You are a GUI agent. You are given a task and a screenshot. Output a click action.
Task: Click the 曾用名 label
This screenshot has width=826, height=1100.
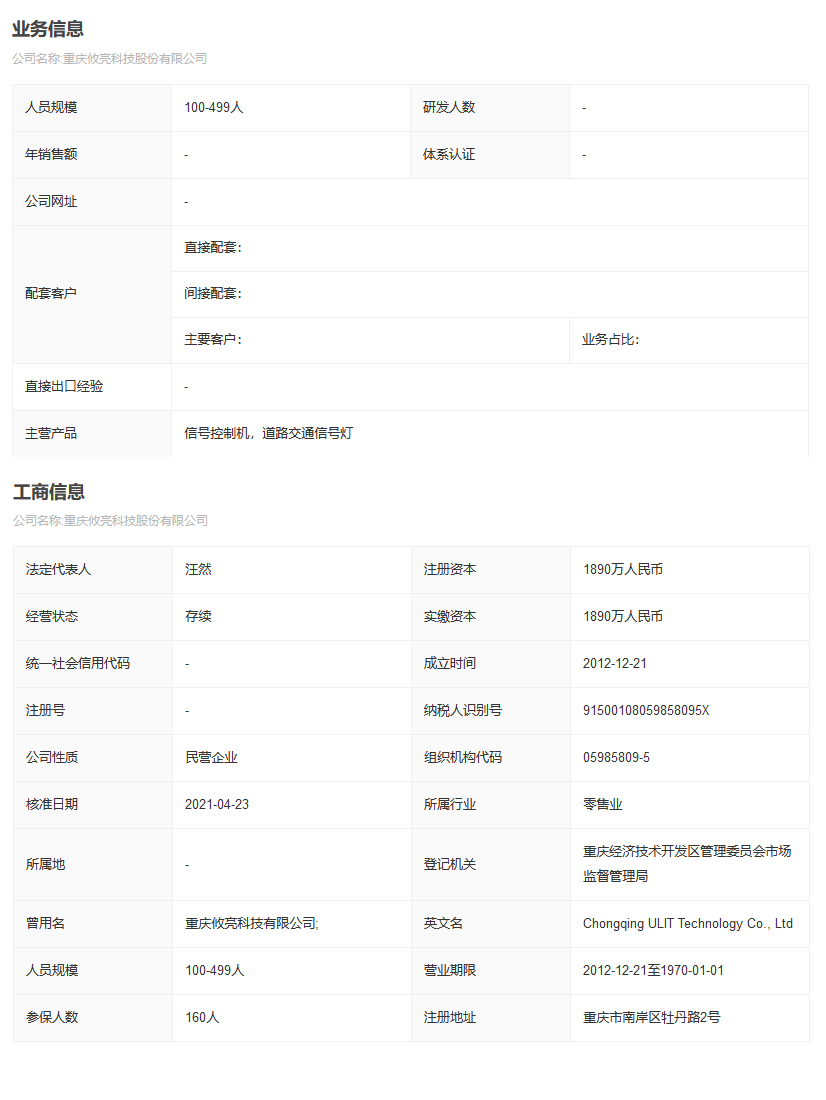46,924
